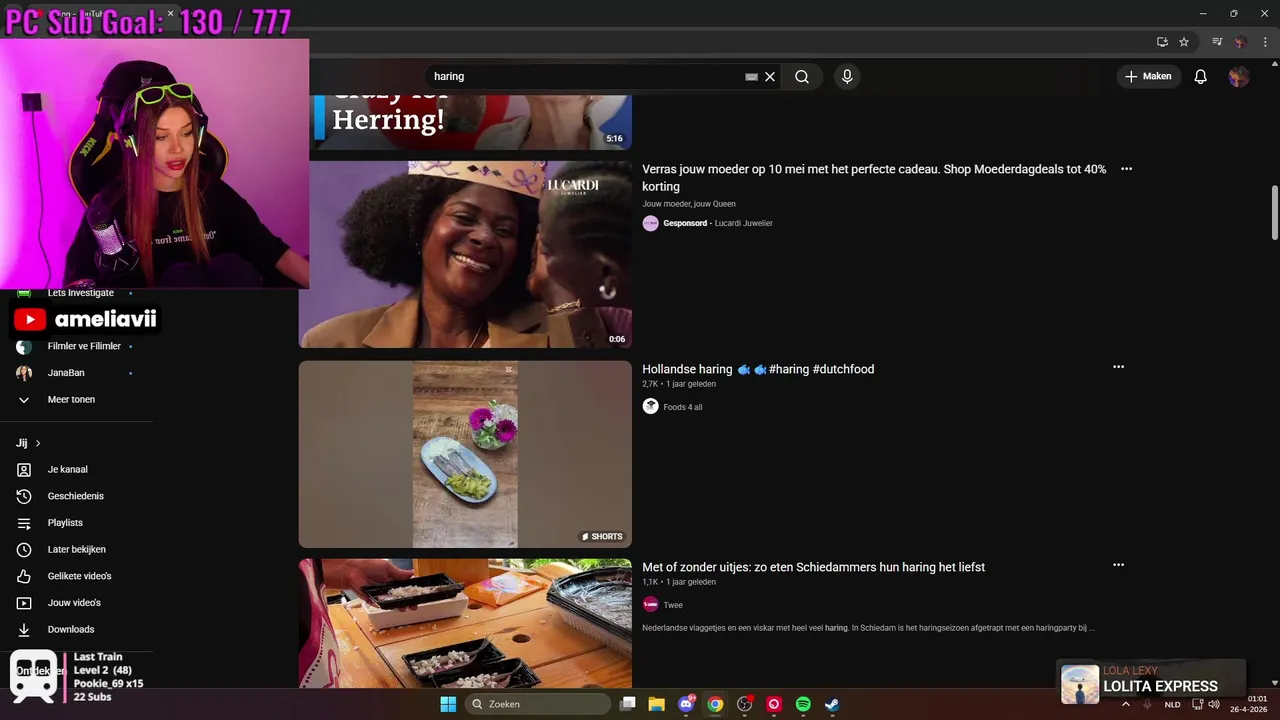Open more options for the Lucardi ad
This screenshot has height=720, width=1280.
1126,169
